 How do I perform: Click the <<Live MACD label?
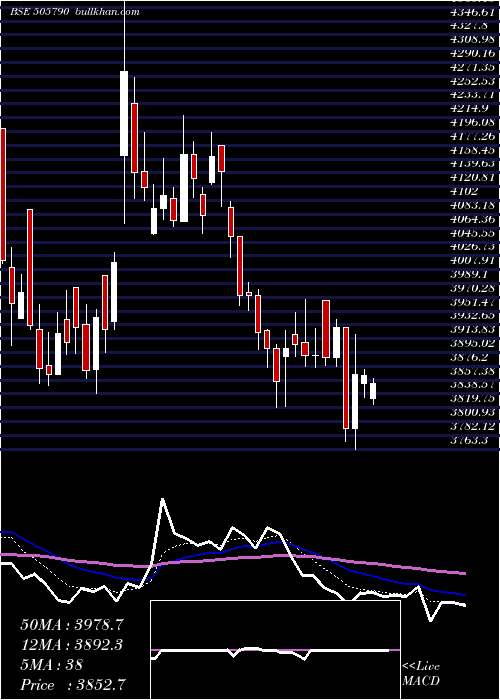point(421,674)
